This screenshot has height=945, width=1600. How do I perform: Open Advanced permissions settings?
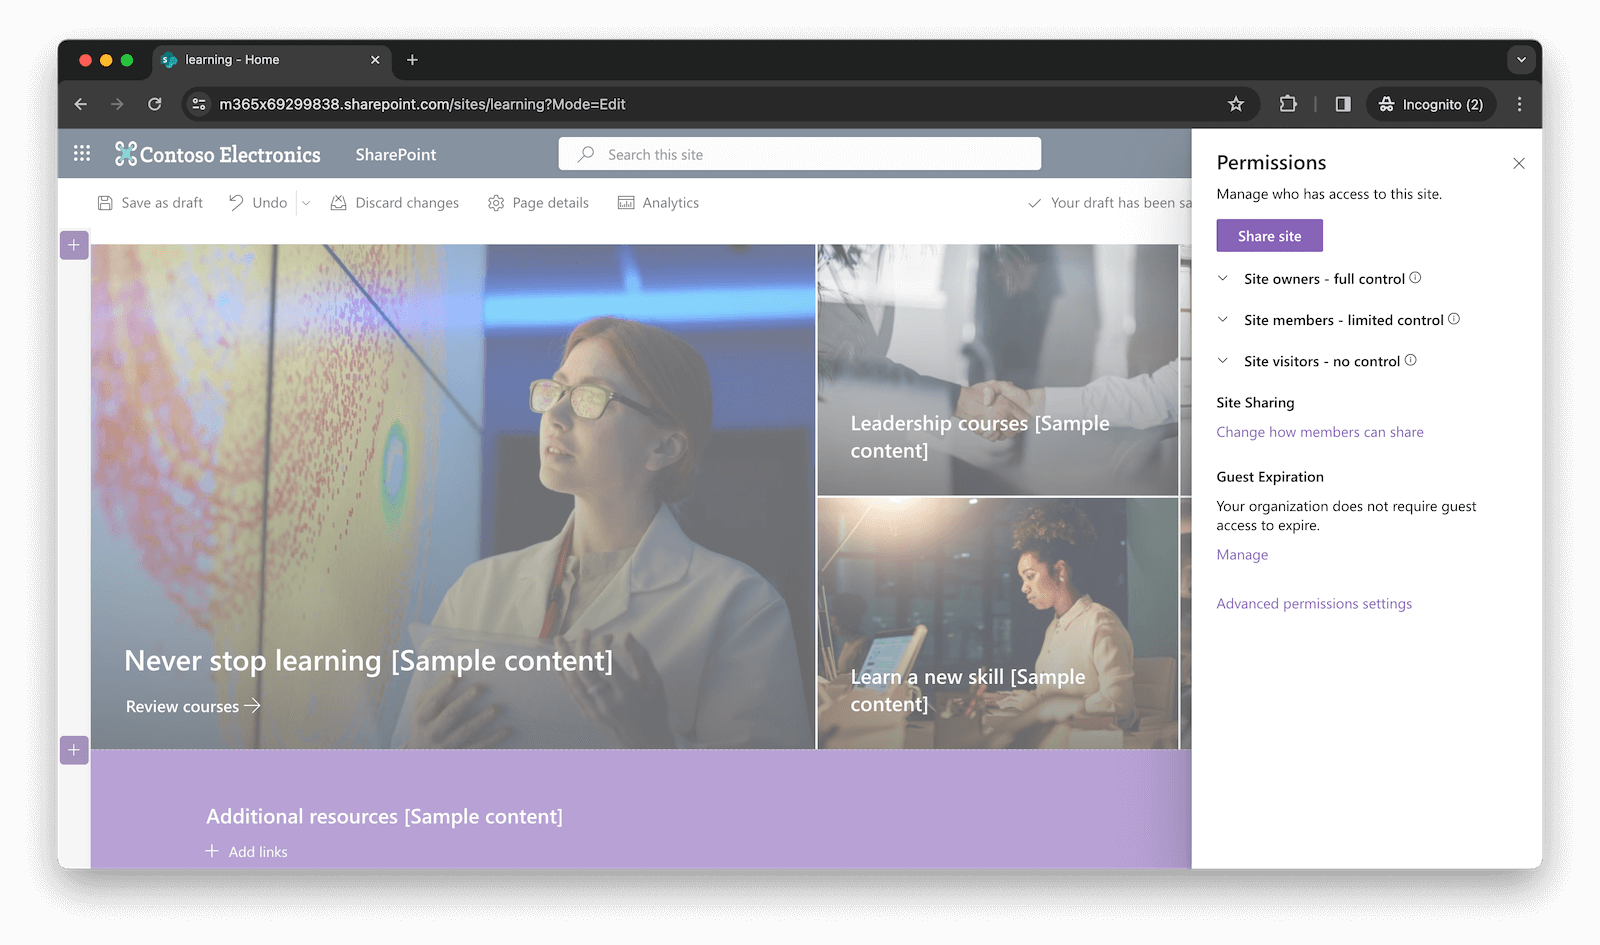[x=1314, y=603]
